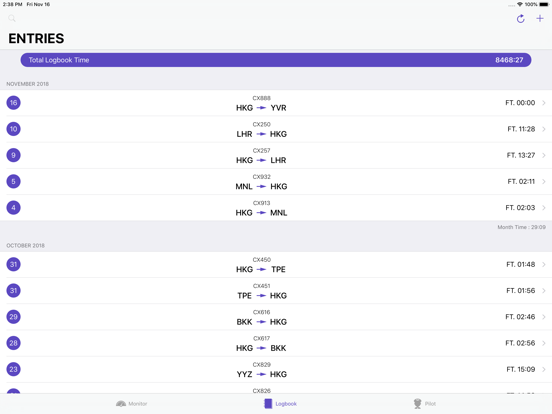Image resolution: width=552 pixels, height=414 pixels.
Task: Open the Pilot tab
Action: [x=425, y=403]
